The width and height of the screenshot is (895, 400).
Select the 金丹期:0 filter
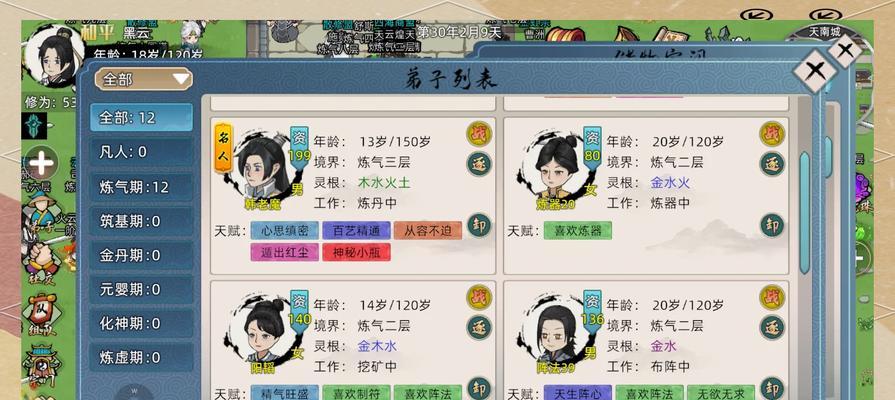point(142,255)
